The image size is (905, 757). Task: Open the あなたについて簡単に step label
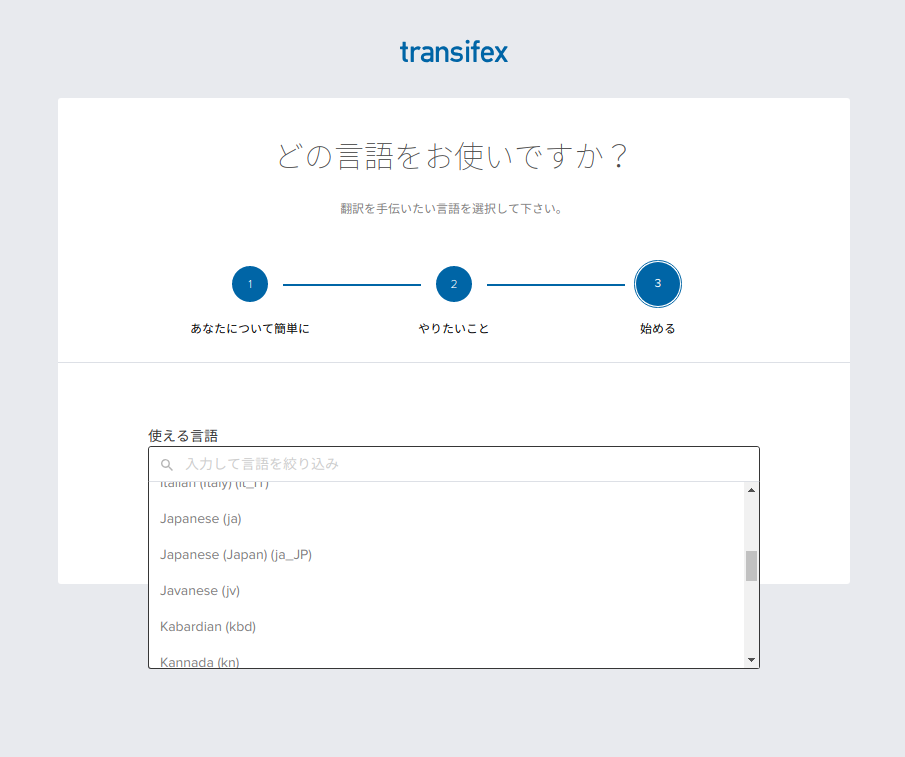coord(250,328)
